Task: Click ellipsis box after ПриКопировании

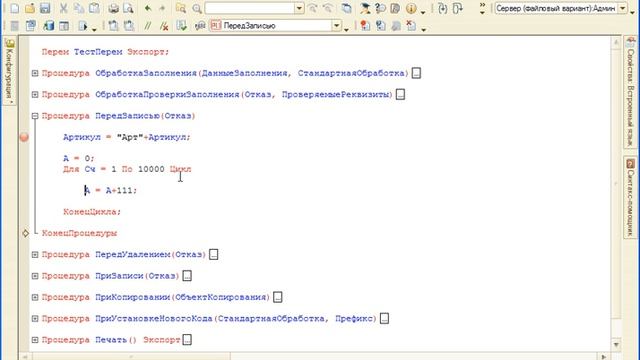Action: [x=278, y=298]
